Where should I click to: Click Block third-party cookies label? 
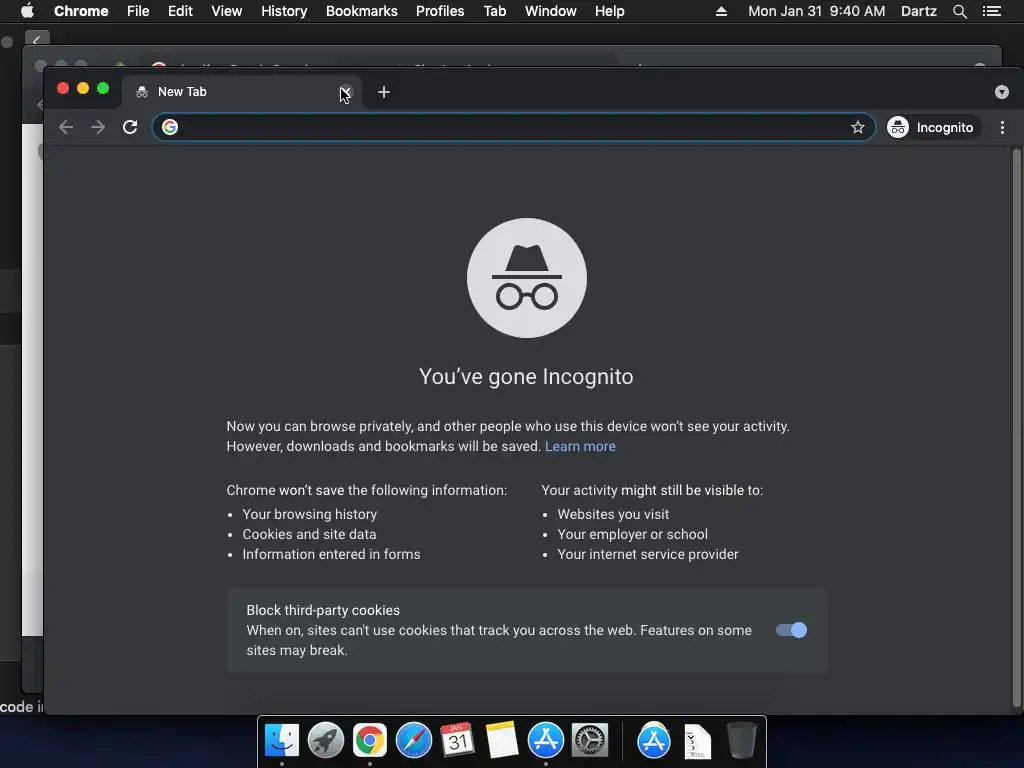pos(323,610)
